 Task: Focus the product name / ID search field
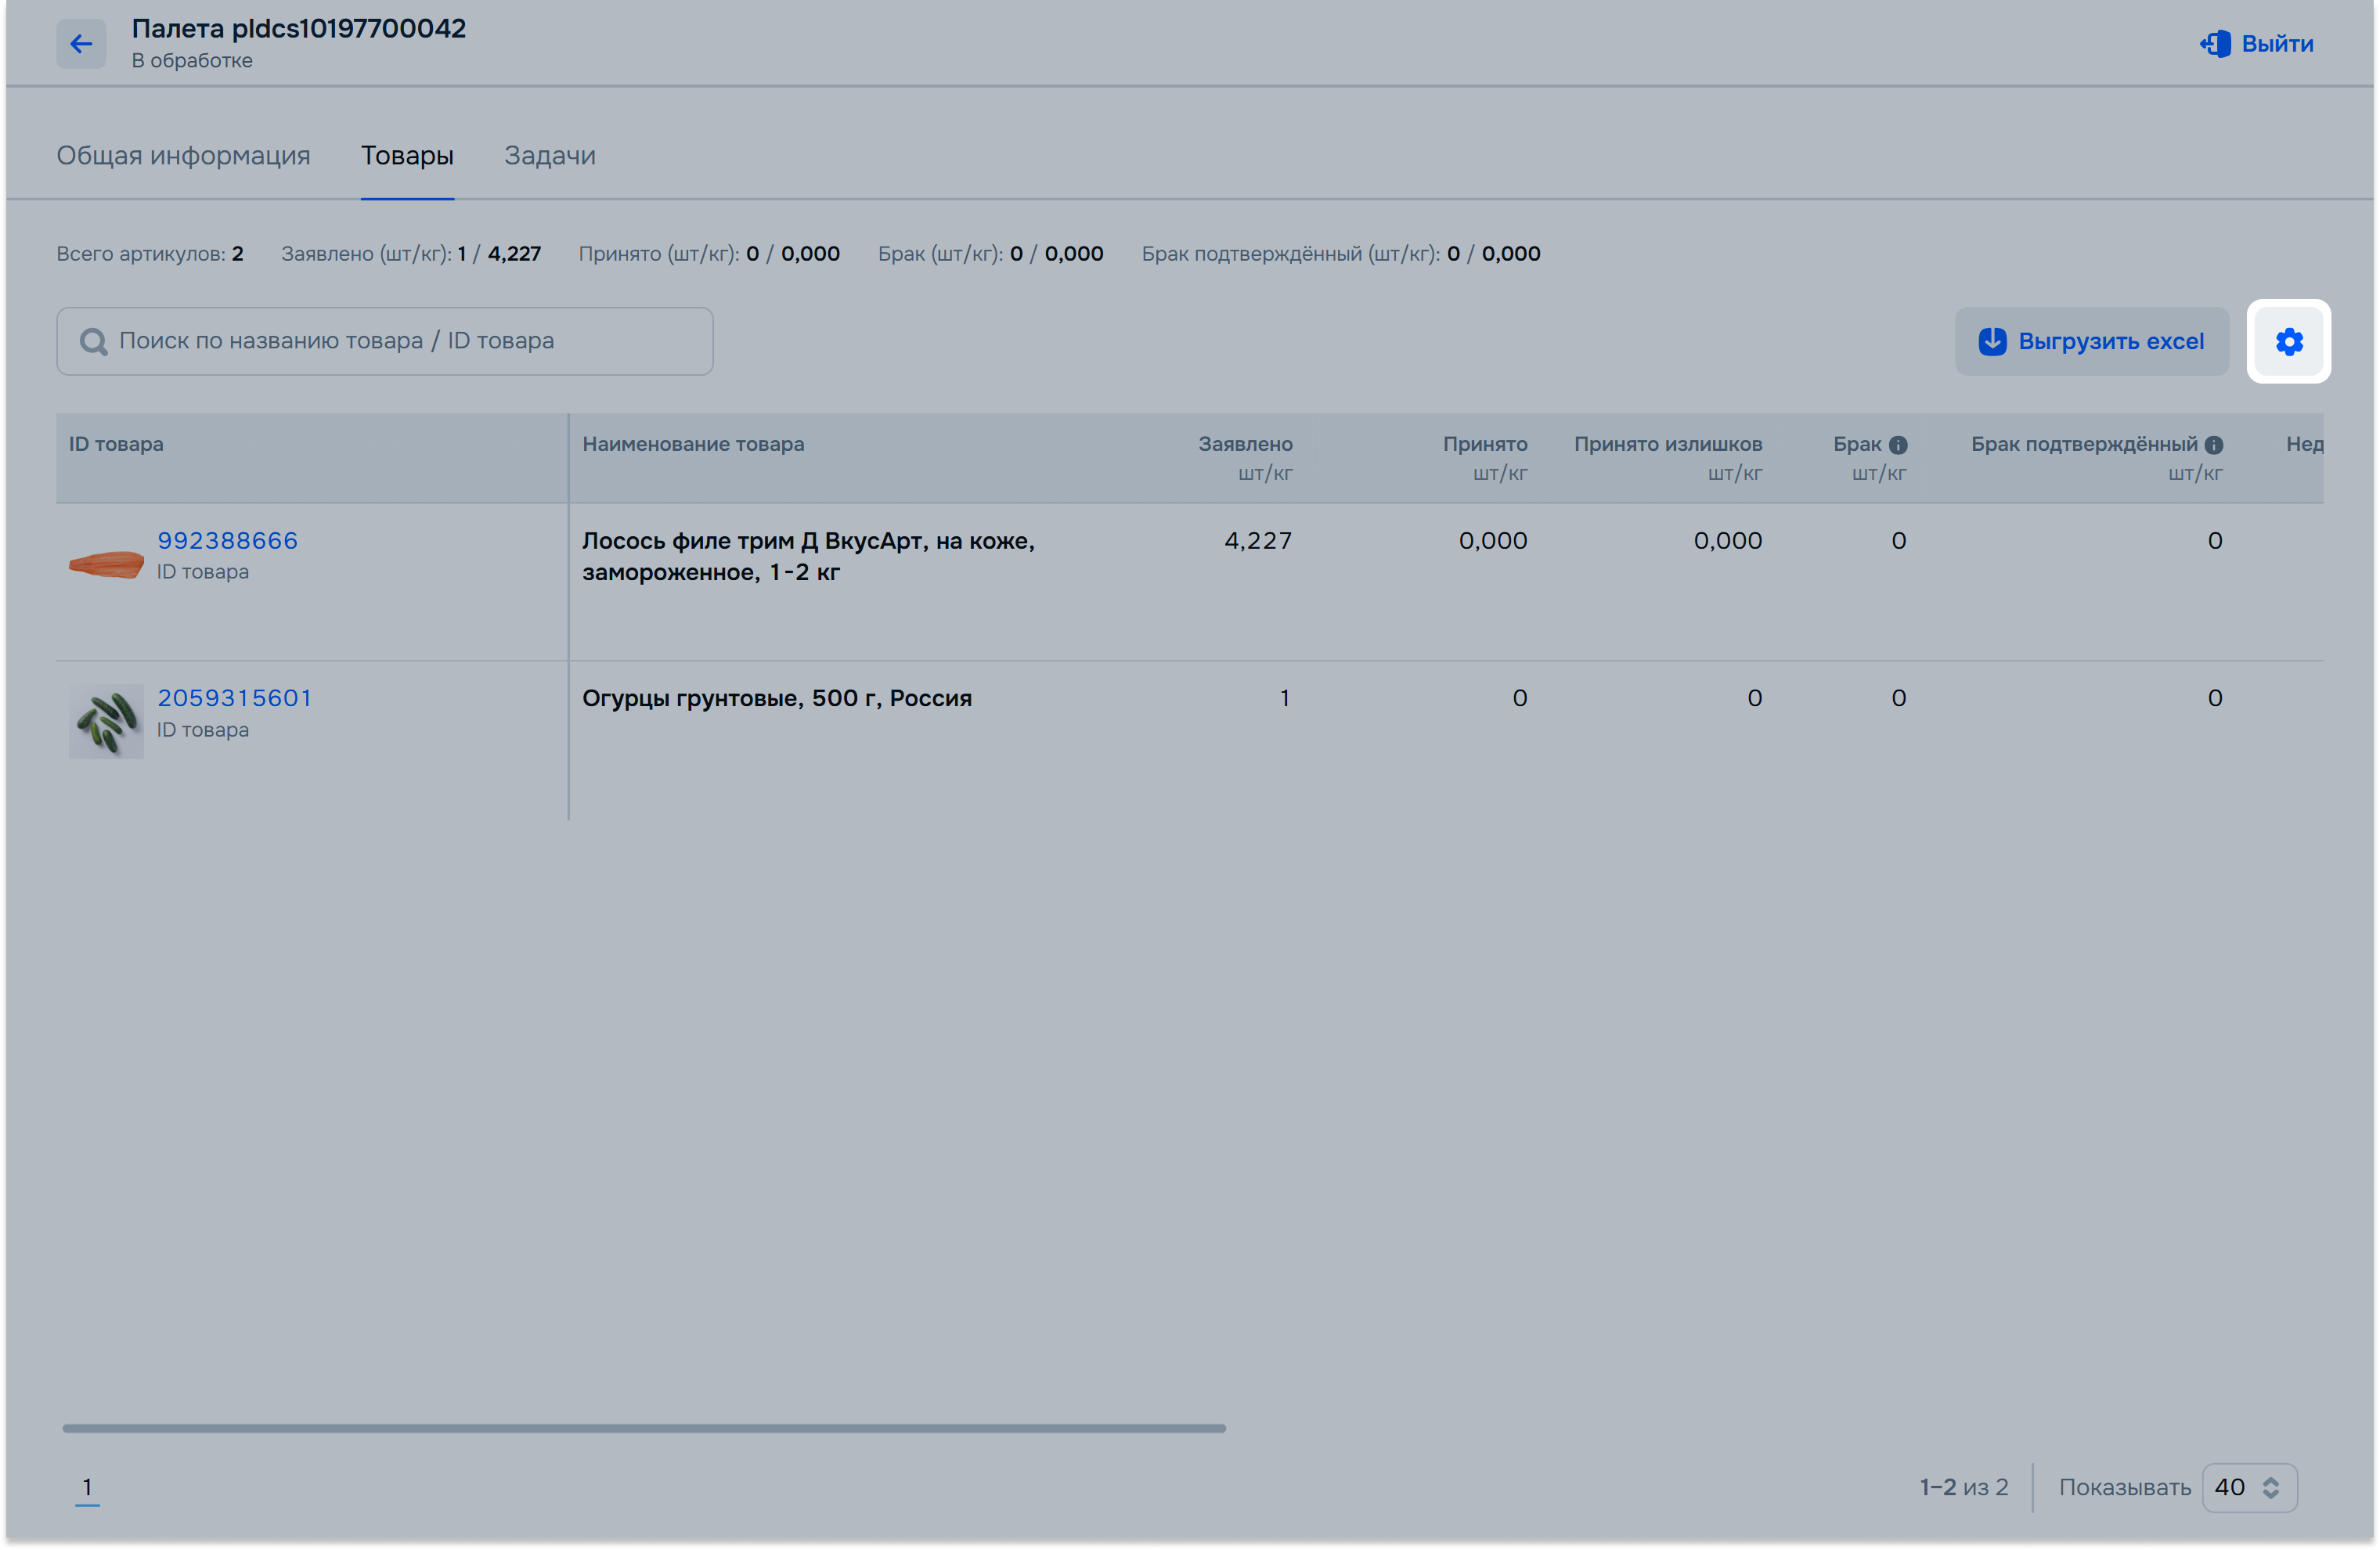[x=385, y=342]
